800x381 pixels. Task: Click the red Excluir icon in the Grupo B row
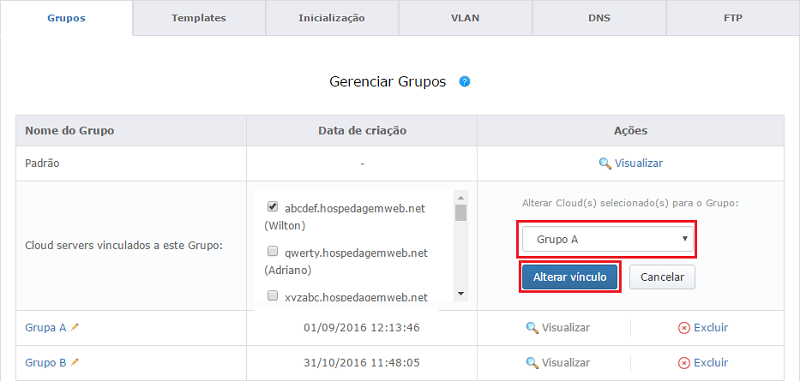684,363
